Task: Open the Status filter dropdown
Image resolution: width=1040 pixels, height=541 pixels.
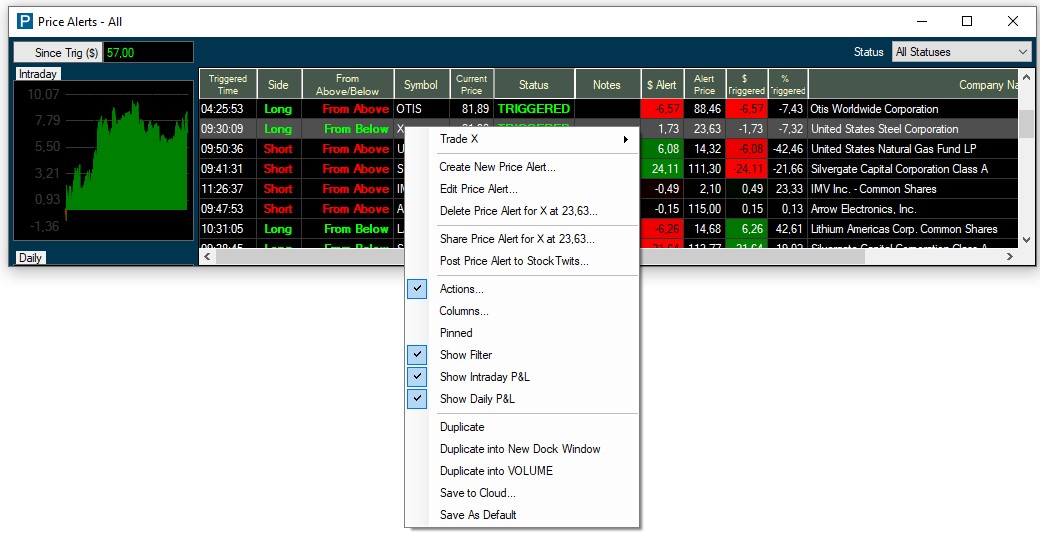Action: [960, 52]
